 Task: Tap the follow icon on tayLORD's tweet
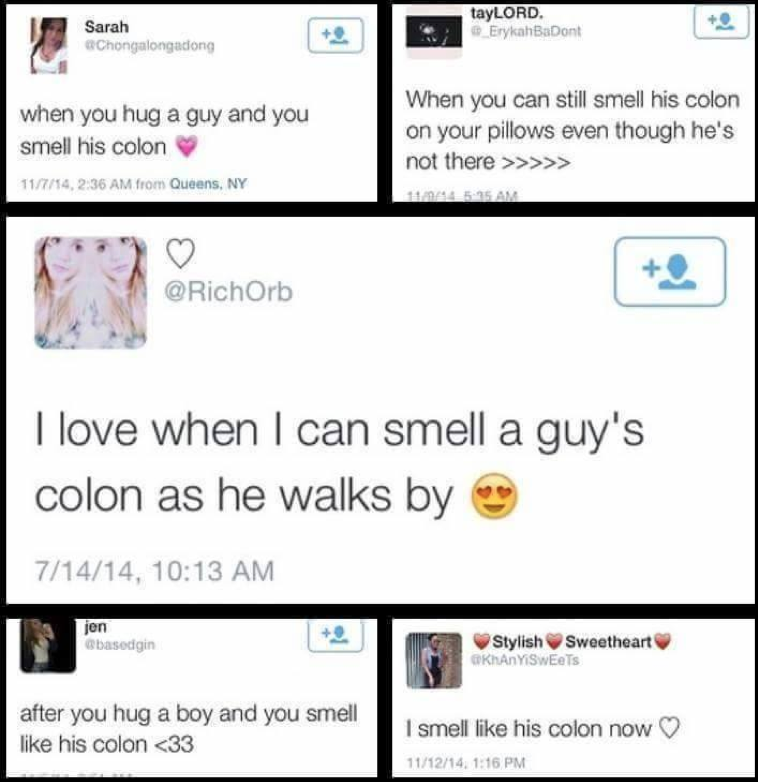tap(721, 22)
